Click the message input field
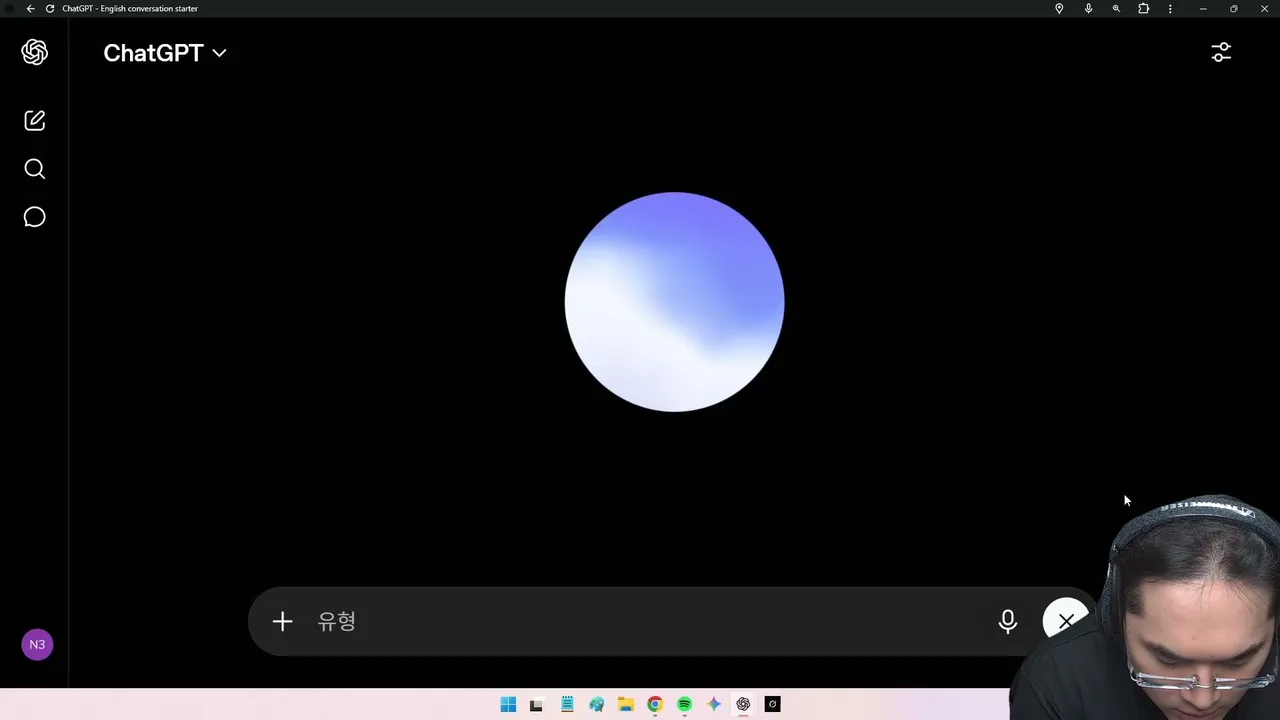1280x720 pixels. click(x=650, y=622)
